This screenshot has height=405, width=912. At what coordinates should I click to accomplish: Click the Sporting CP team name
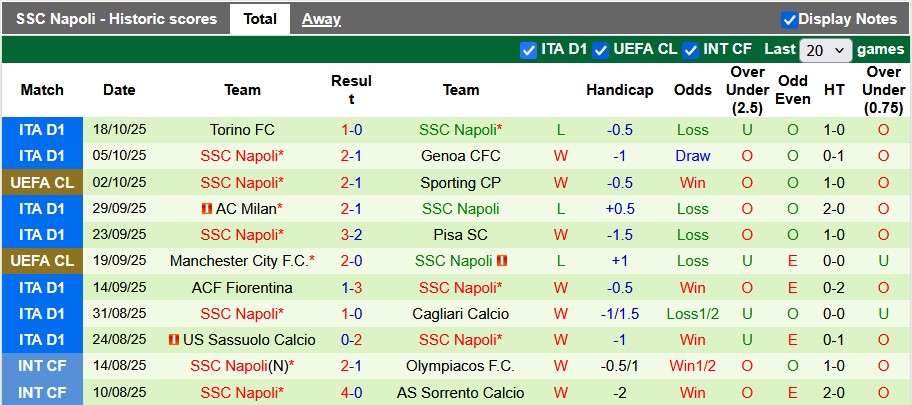tap(460, 183)
